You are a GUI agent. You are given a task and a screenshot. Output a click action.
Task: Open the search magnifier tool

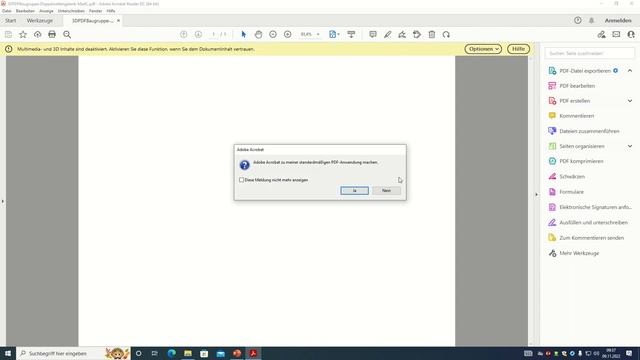coord(67,35)
